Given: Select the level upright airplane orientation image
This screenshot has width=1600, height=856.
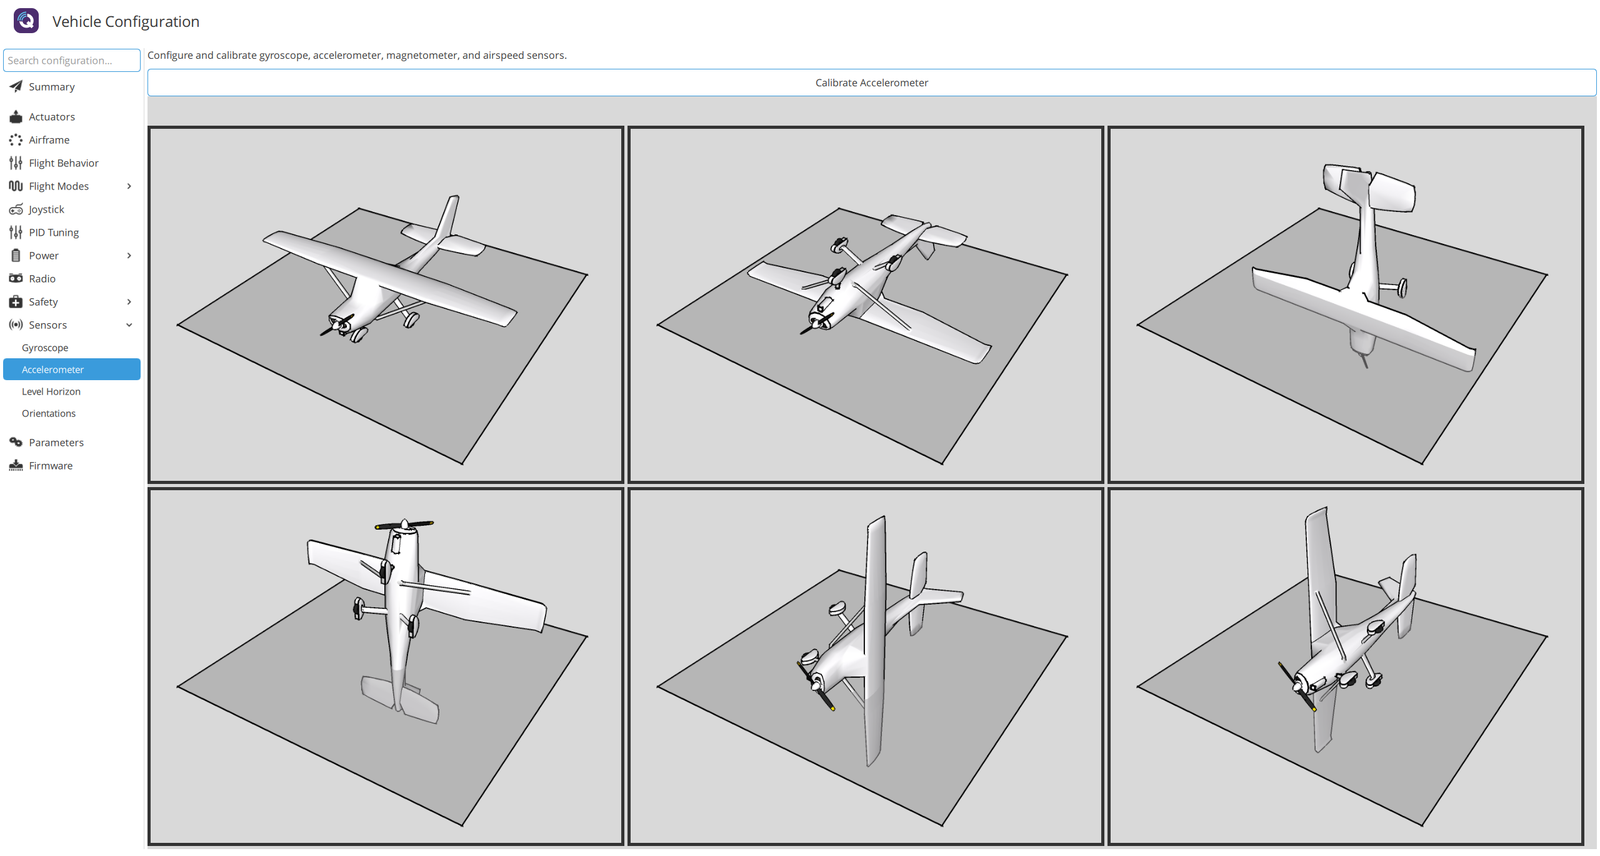Looking at the screenshot, I should click(386, 305).
